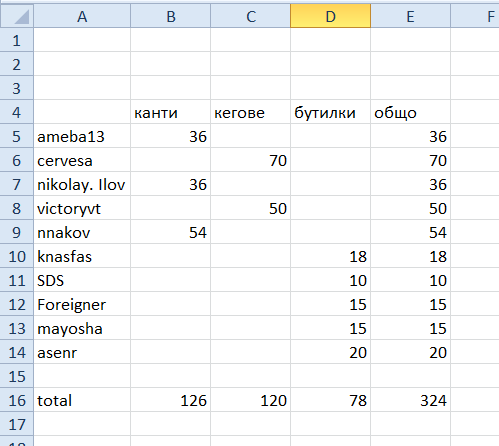499x446 pixels.
Task: Click the cell containing ameba13
Action: (82, 136)
